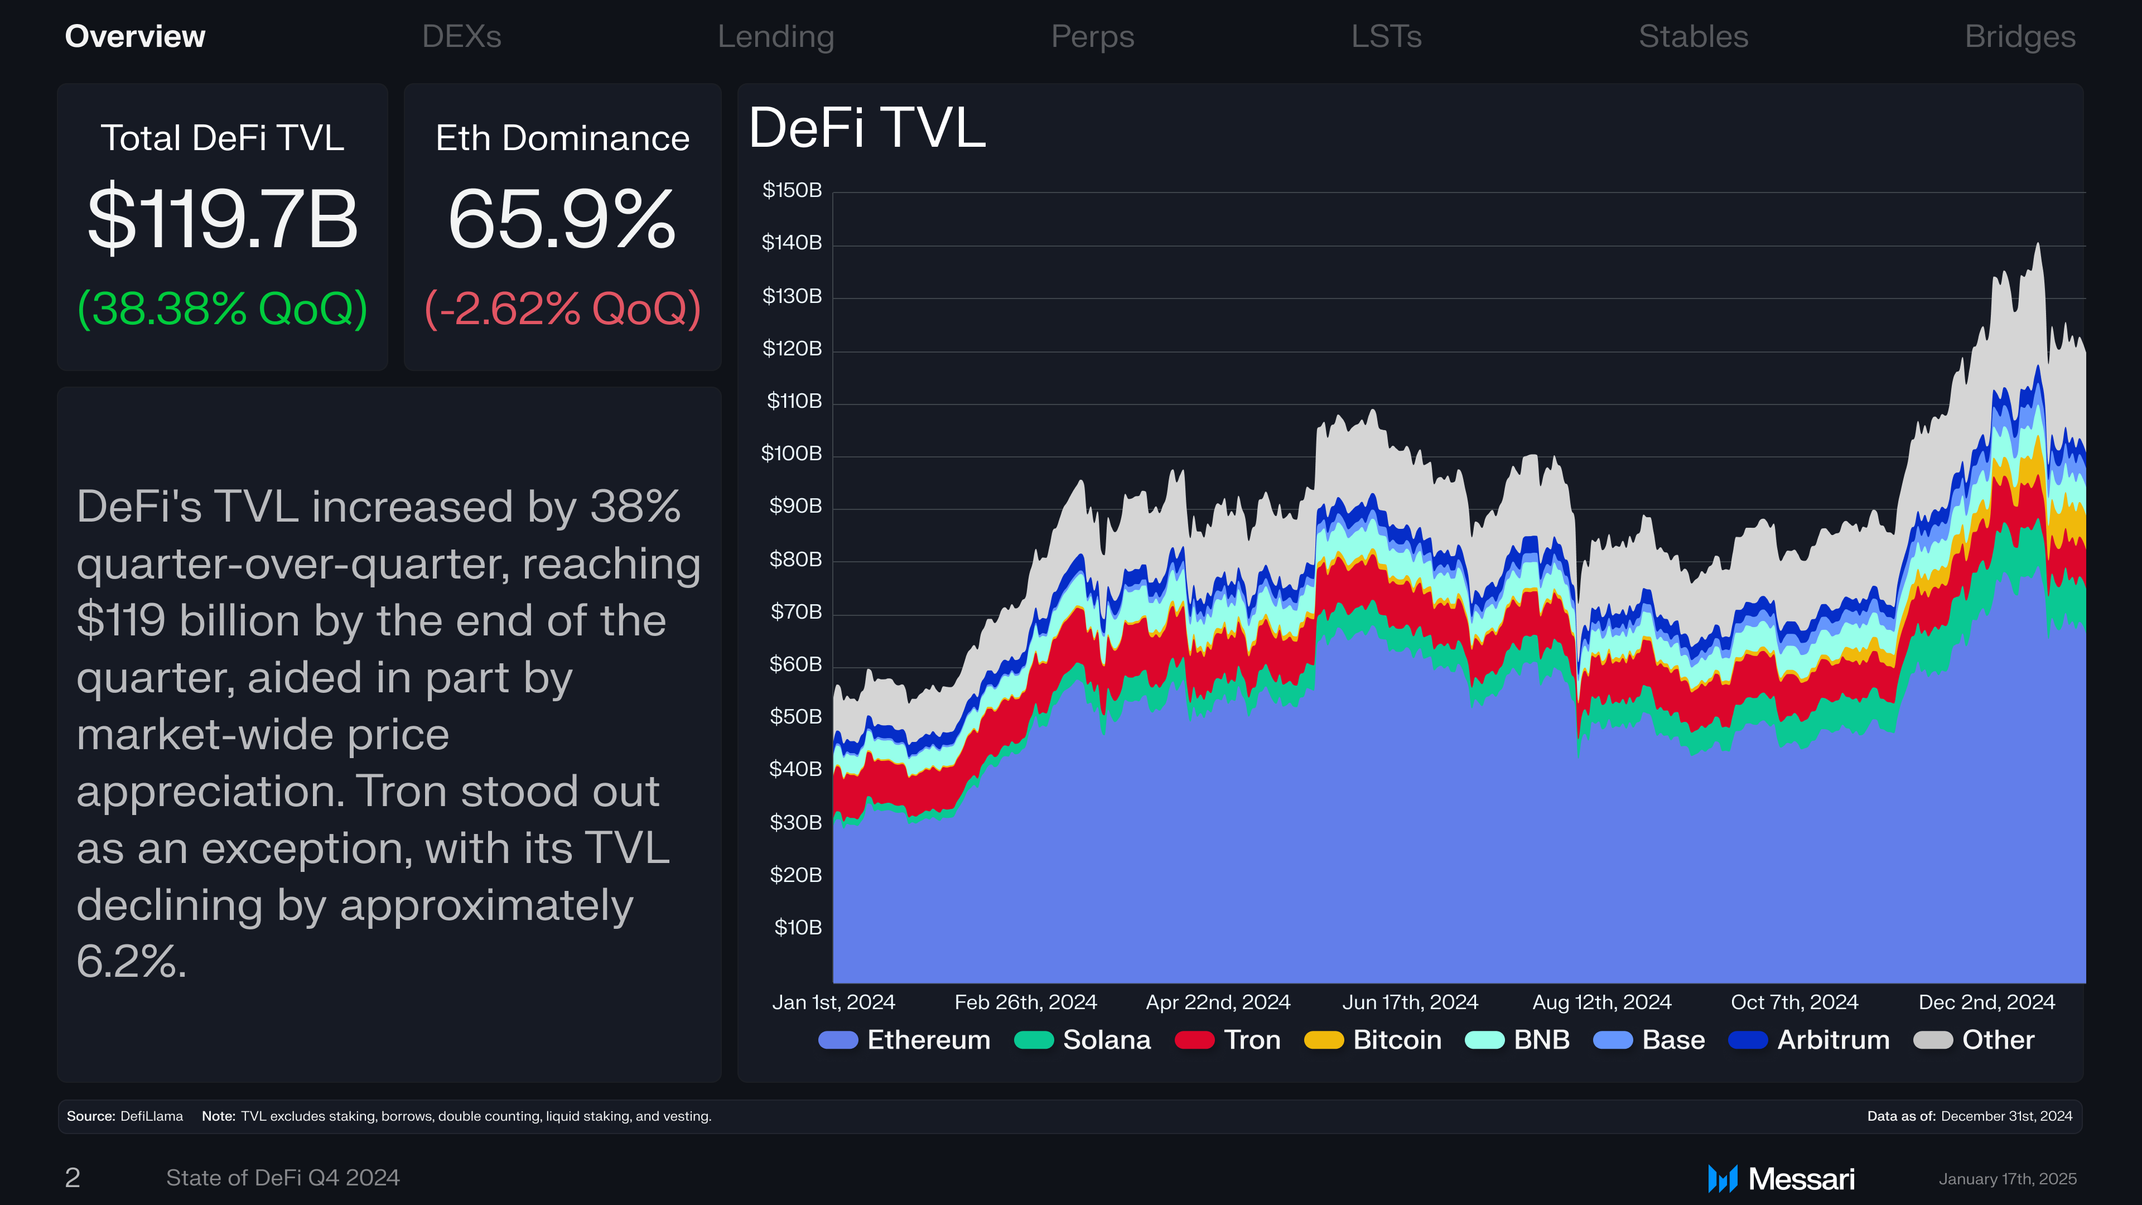Select the Bridges tab
Image resolution: width=2142 pixels, height=1205 pixels.
(2020, 37)
